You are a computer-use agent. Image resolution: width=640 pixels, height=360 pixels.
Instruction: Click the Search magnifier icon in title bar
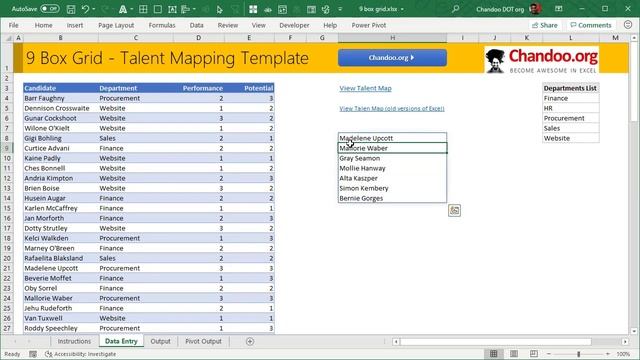(x=456, y=9)
